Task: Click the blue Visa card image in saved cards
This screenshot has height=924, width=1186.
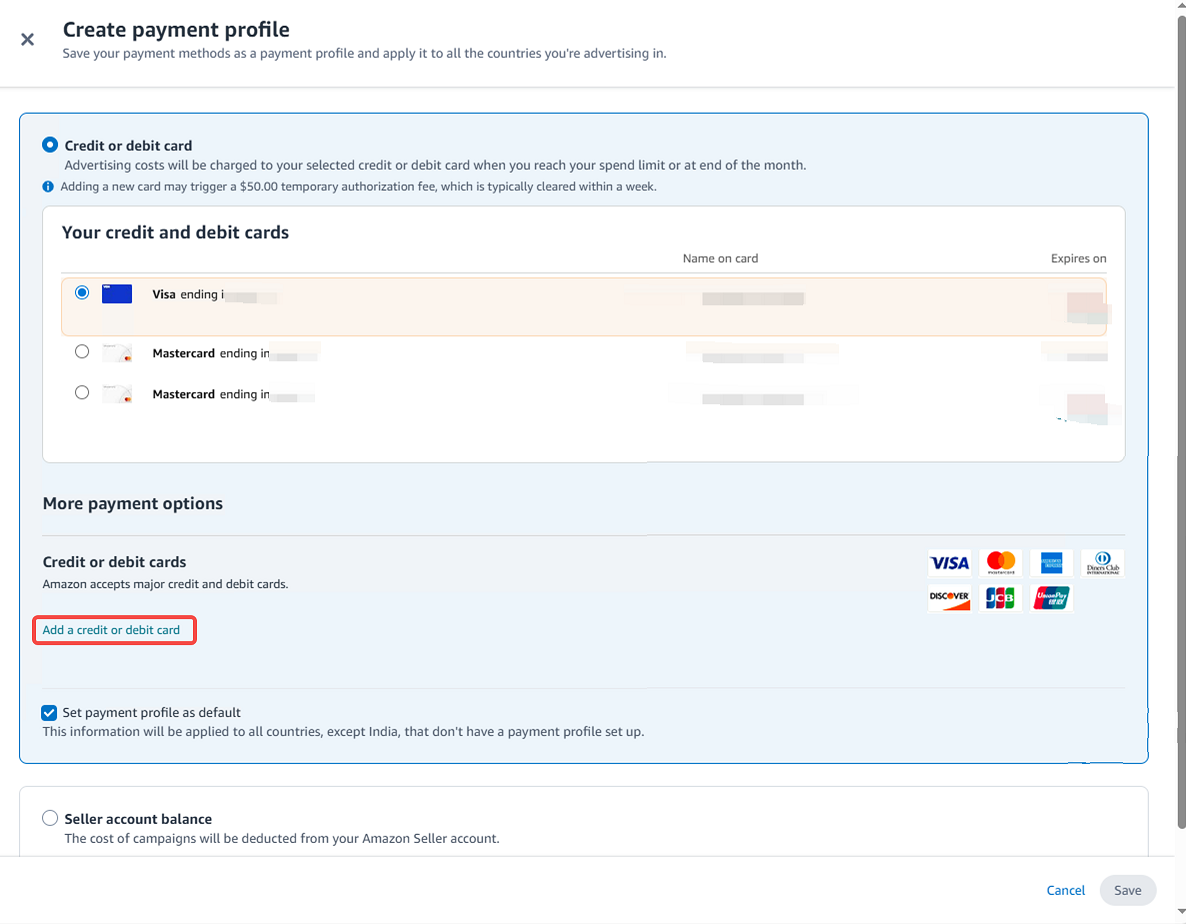Action: [117, 294]
